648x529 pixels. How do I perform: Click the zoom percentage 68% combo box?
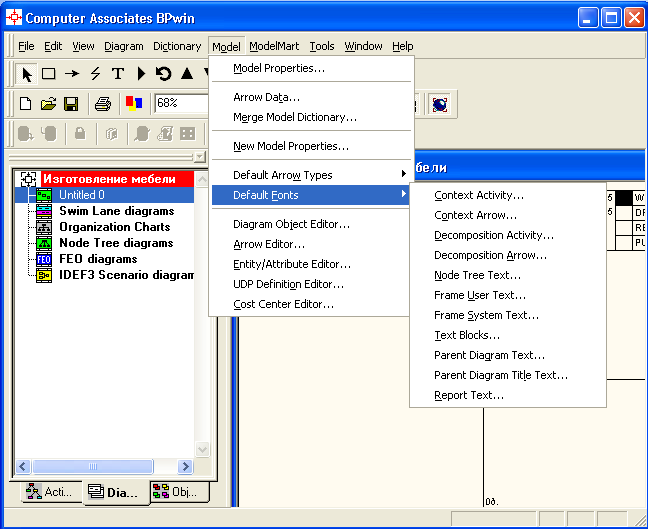pos(181,103)
